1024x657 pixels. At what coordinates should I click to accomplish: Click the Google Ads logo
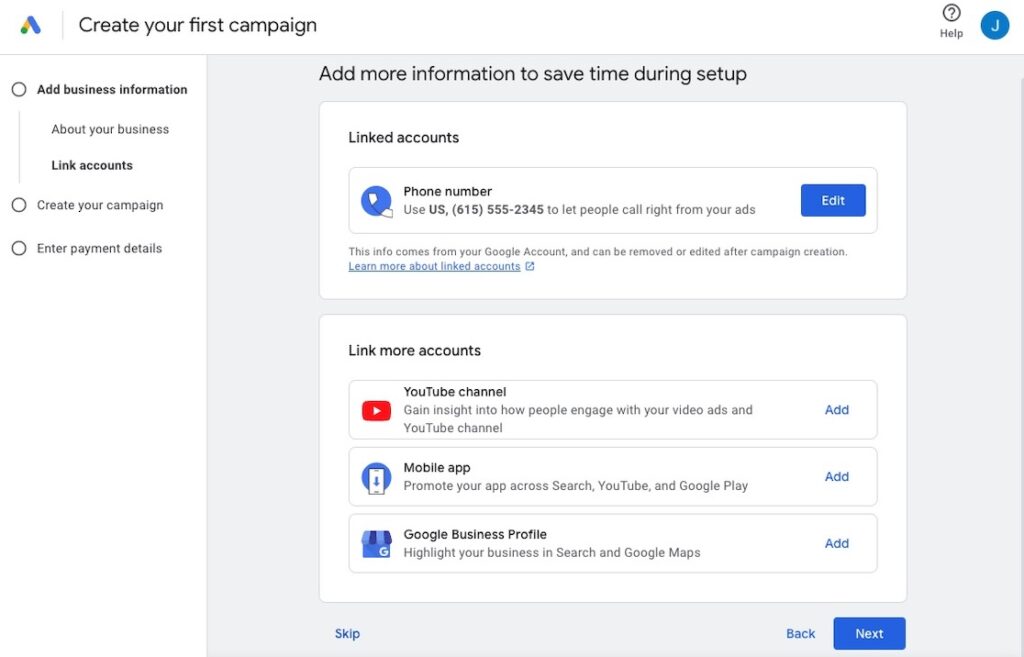pyautogui.click(x=31, y=25)
